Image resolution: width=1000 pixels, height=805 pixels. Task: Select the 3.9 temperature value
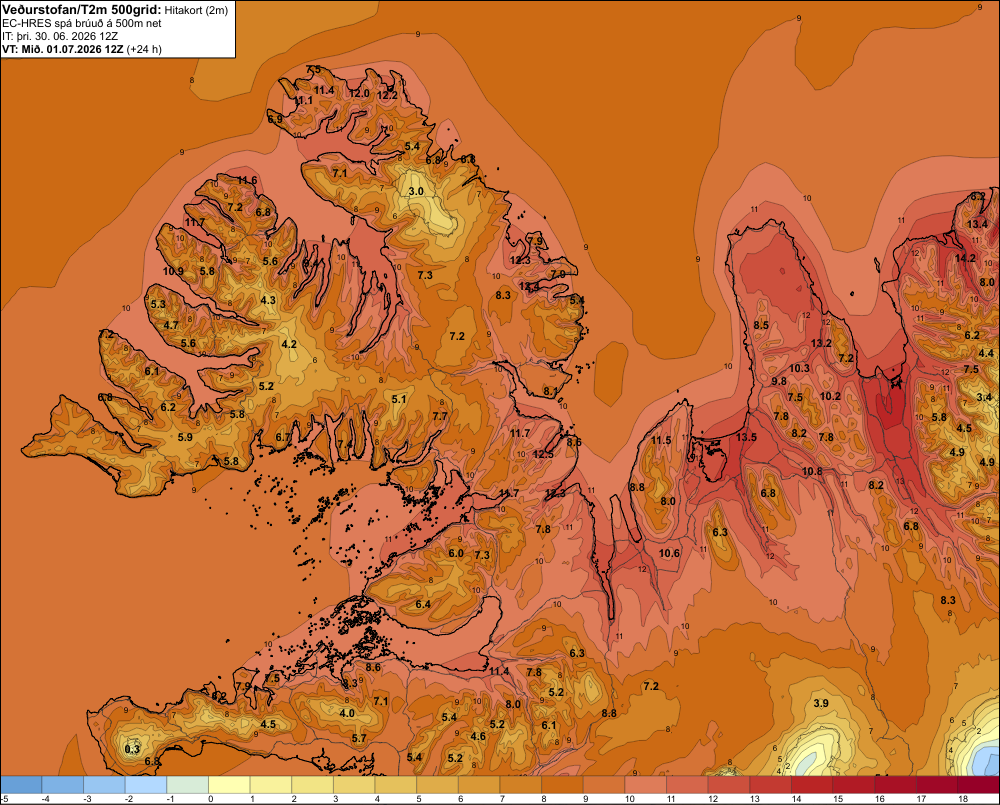[x=821, y=703]
